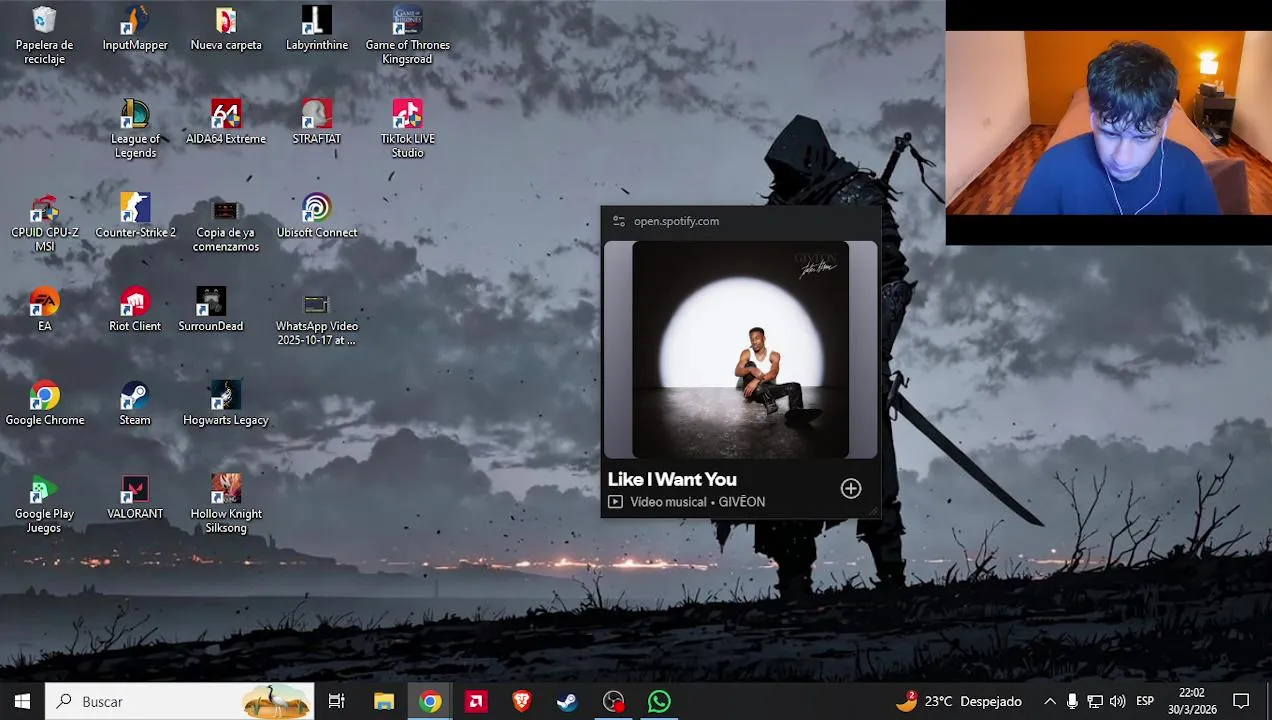
Task: Select the League of Legends desktop icon
Action: click(x=135, y=129)
